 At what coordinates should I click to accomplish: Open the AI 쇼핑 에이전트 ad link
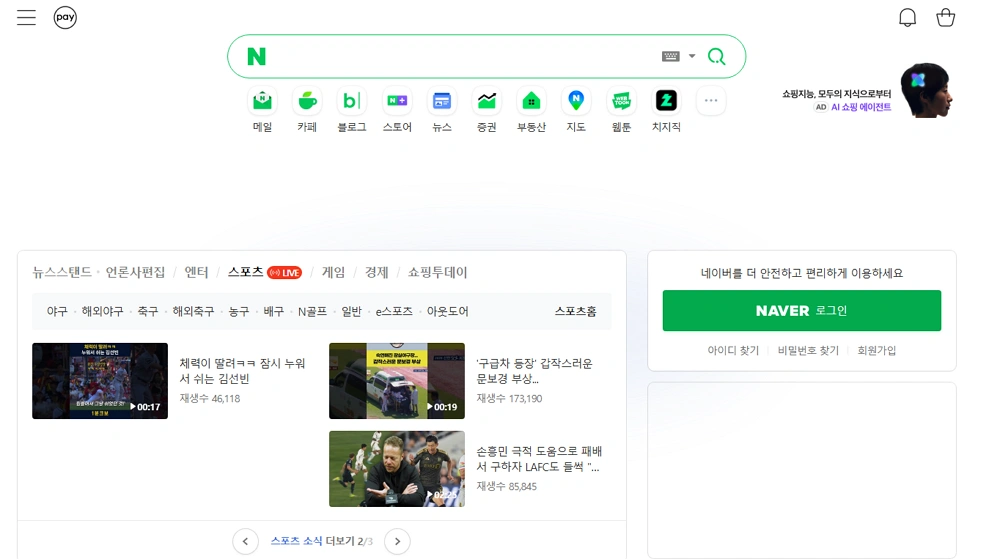click(860, 107)
